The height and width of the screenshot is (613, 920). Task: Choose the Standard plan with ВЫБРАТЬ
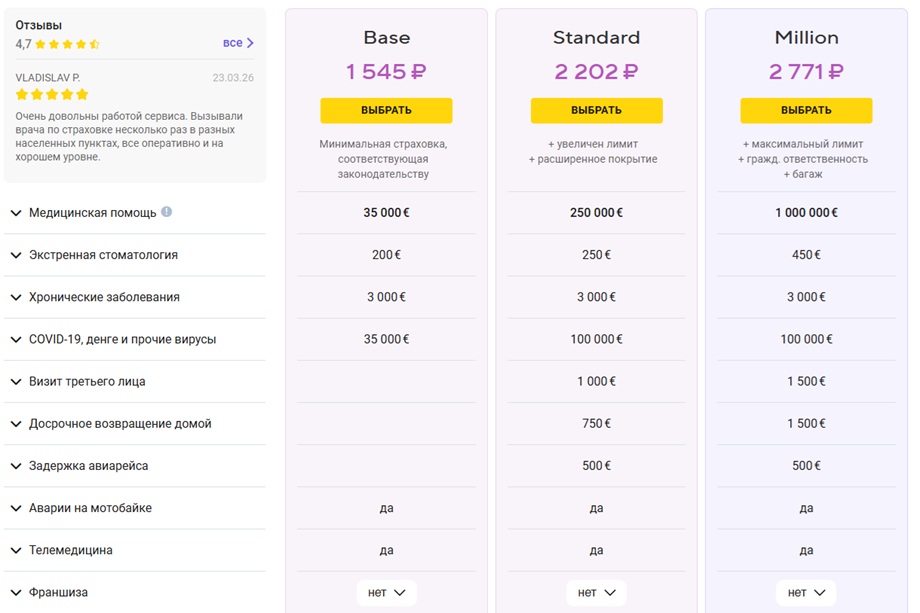point(597,110)
